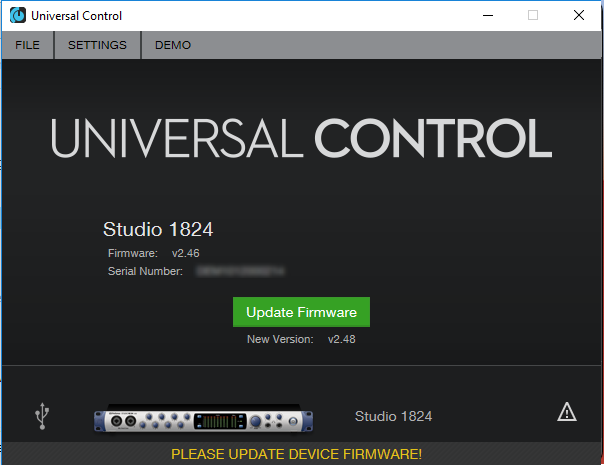Open the SETTINGS menu

97,45
